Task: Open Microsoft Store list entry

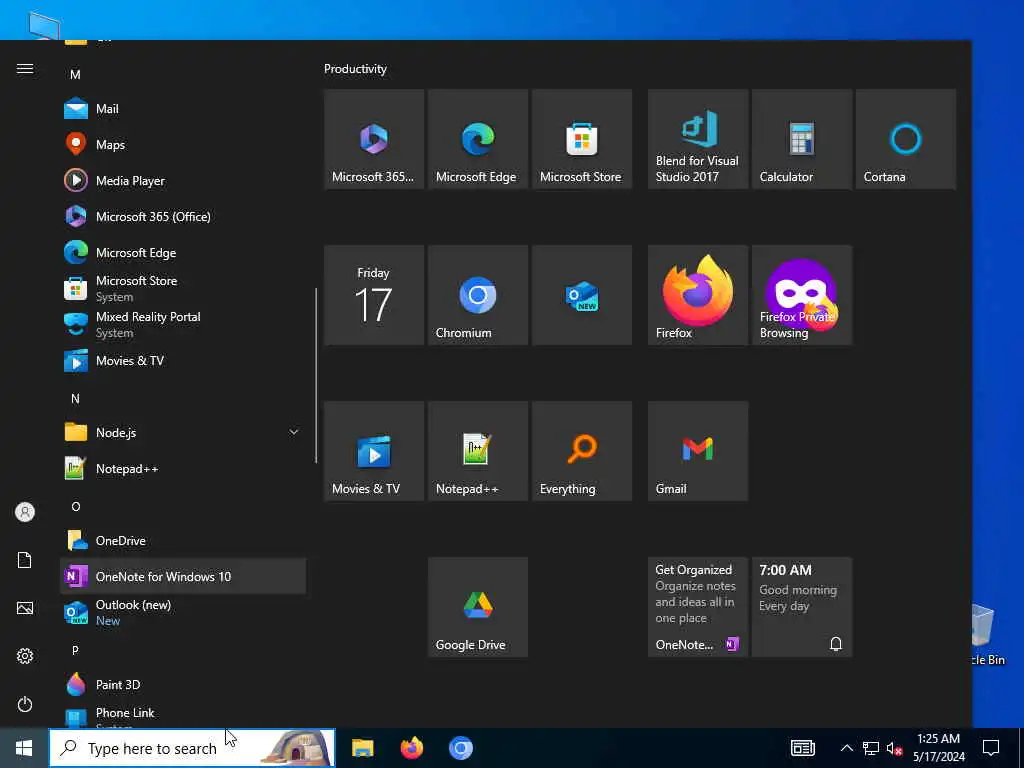Action: 183,288
